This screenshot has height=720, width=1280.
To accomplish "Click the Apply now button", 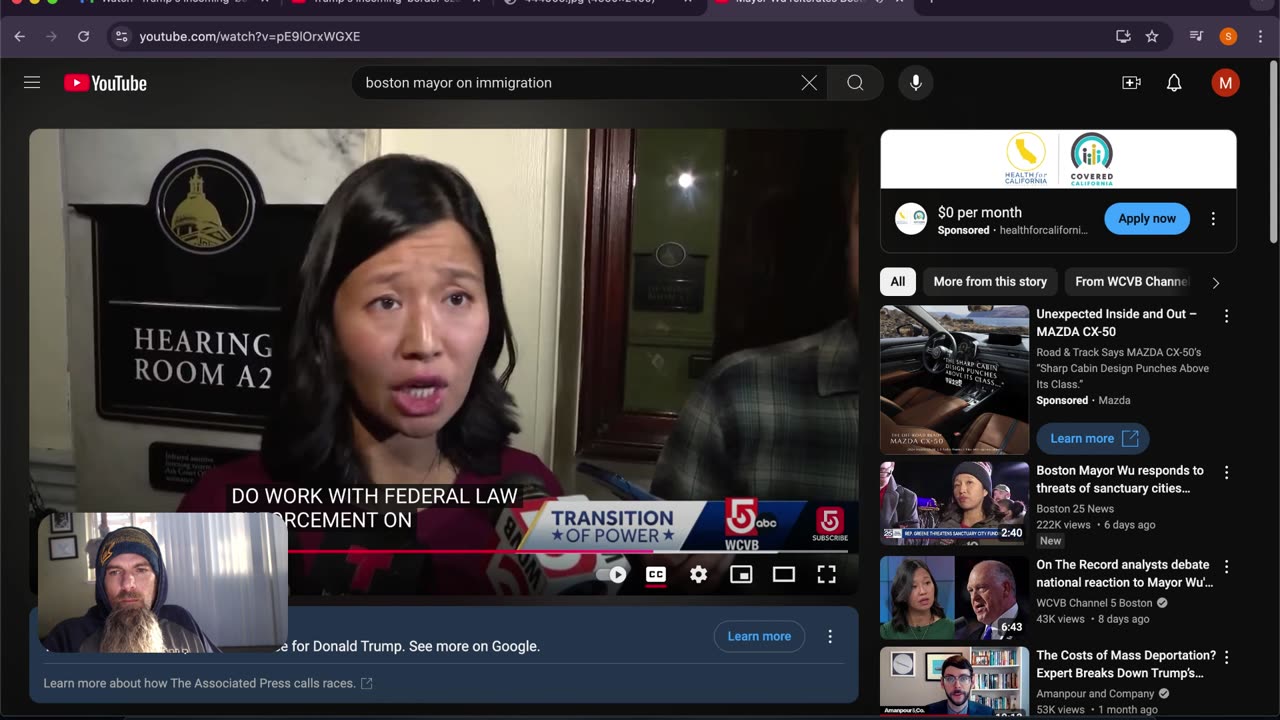I will [x=1147, y=219].
